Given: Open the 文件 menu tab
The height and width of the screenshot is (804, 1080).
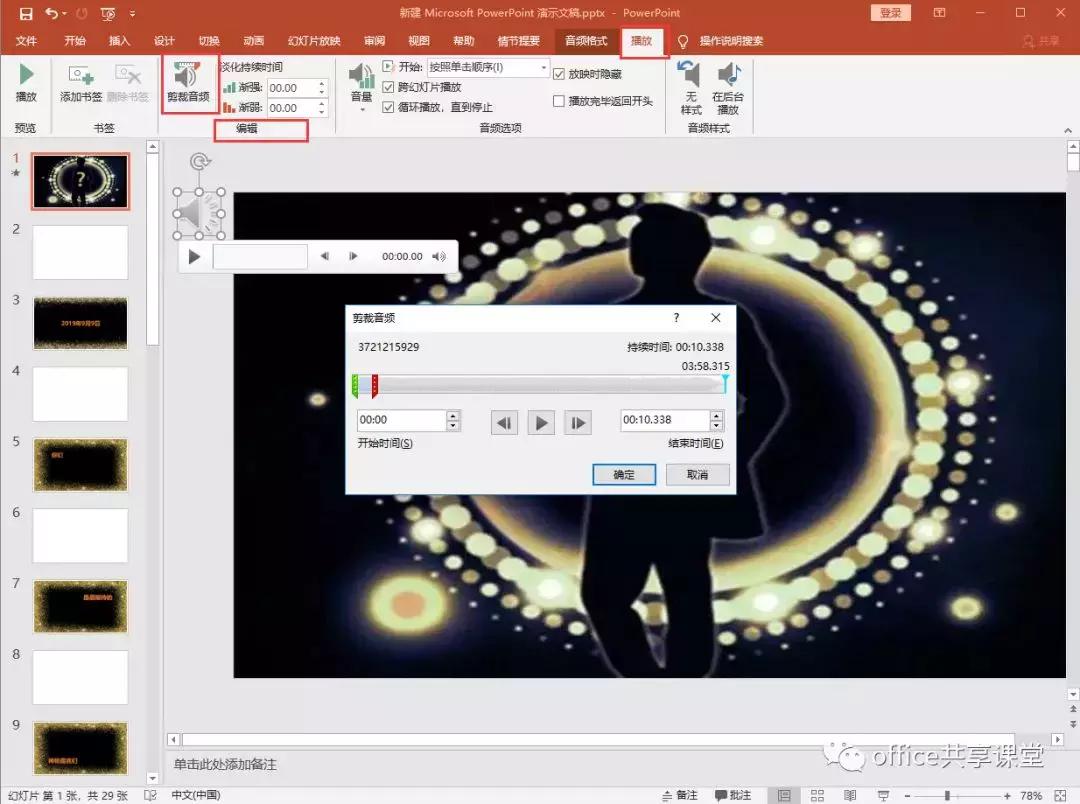Looking at the screenshot, I should coord(26,41).
